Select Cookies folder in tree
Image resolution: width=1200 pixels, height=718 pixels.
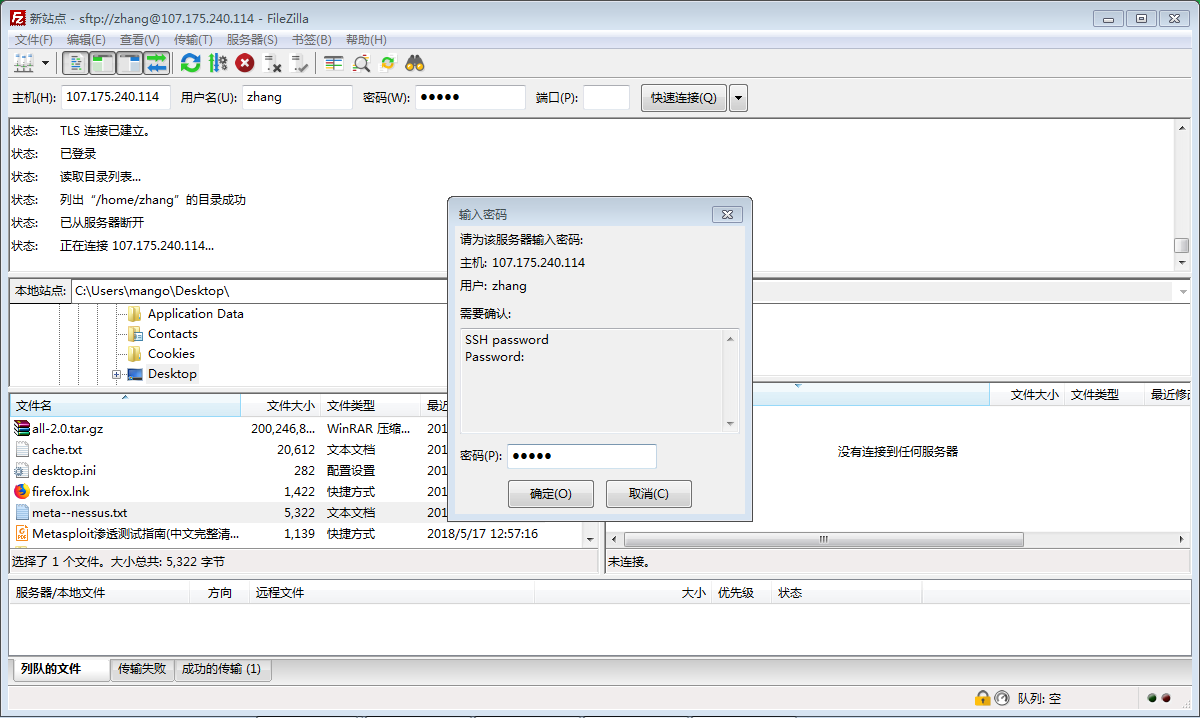[171, 354]
